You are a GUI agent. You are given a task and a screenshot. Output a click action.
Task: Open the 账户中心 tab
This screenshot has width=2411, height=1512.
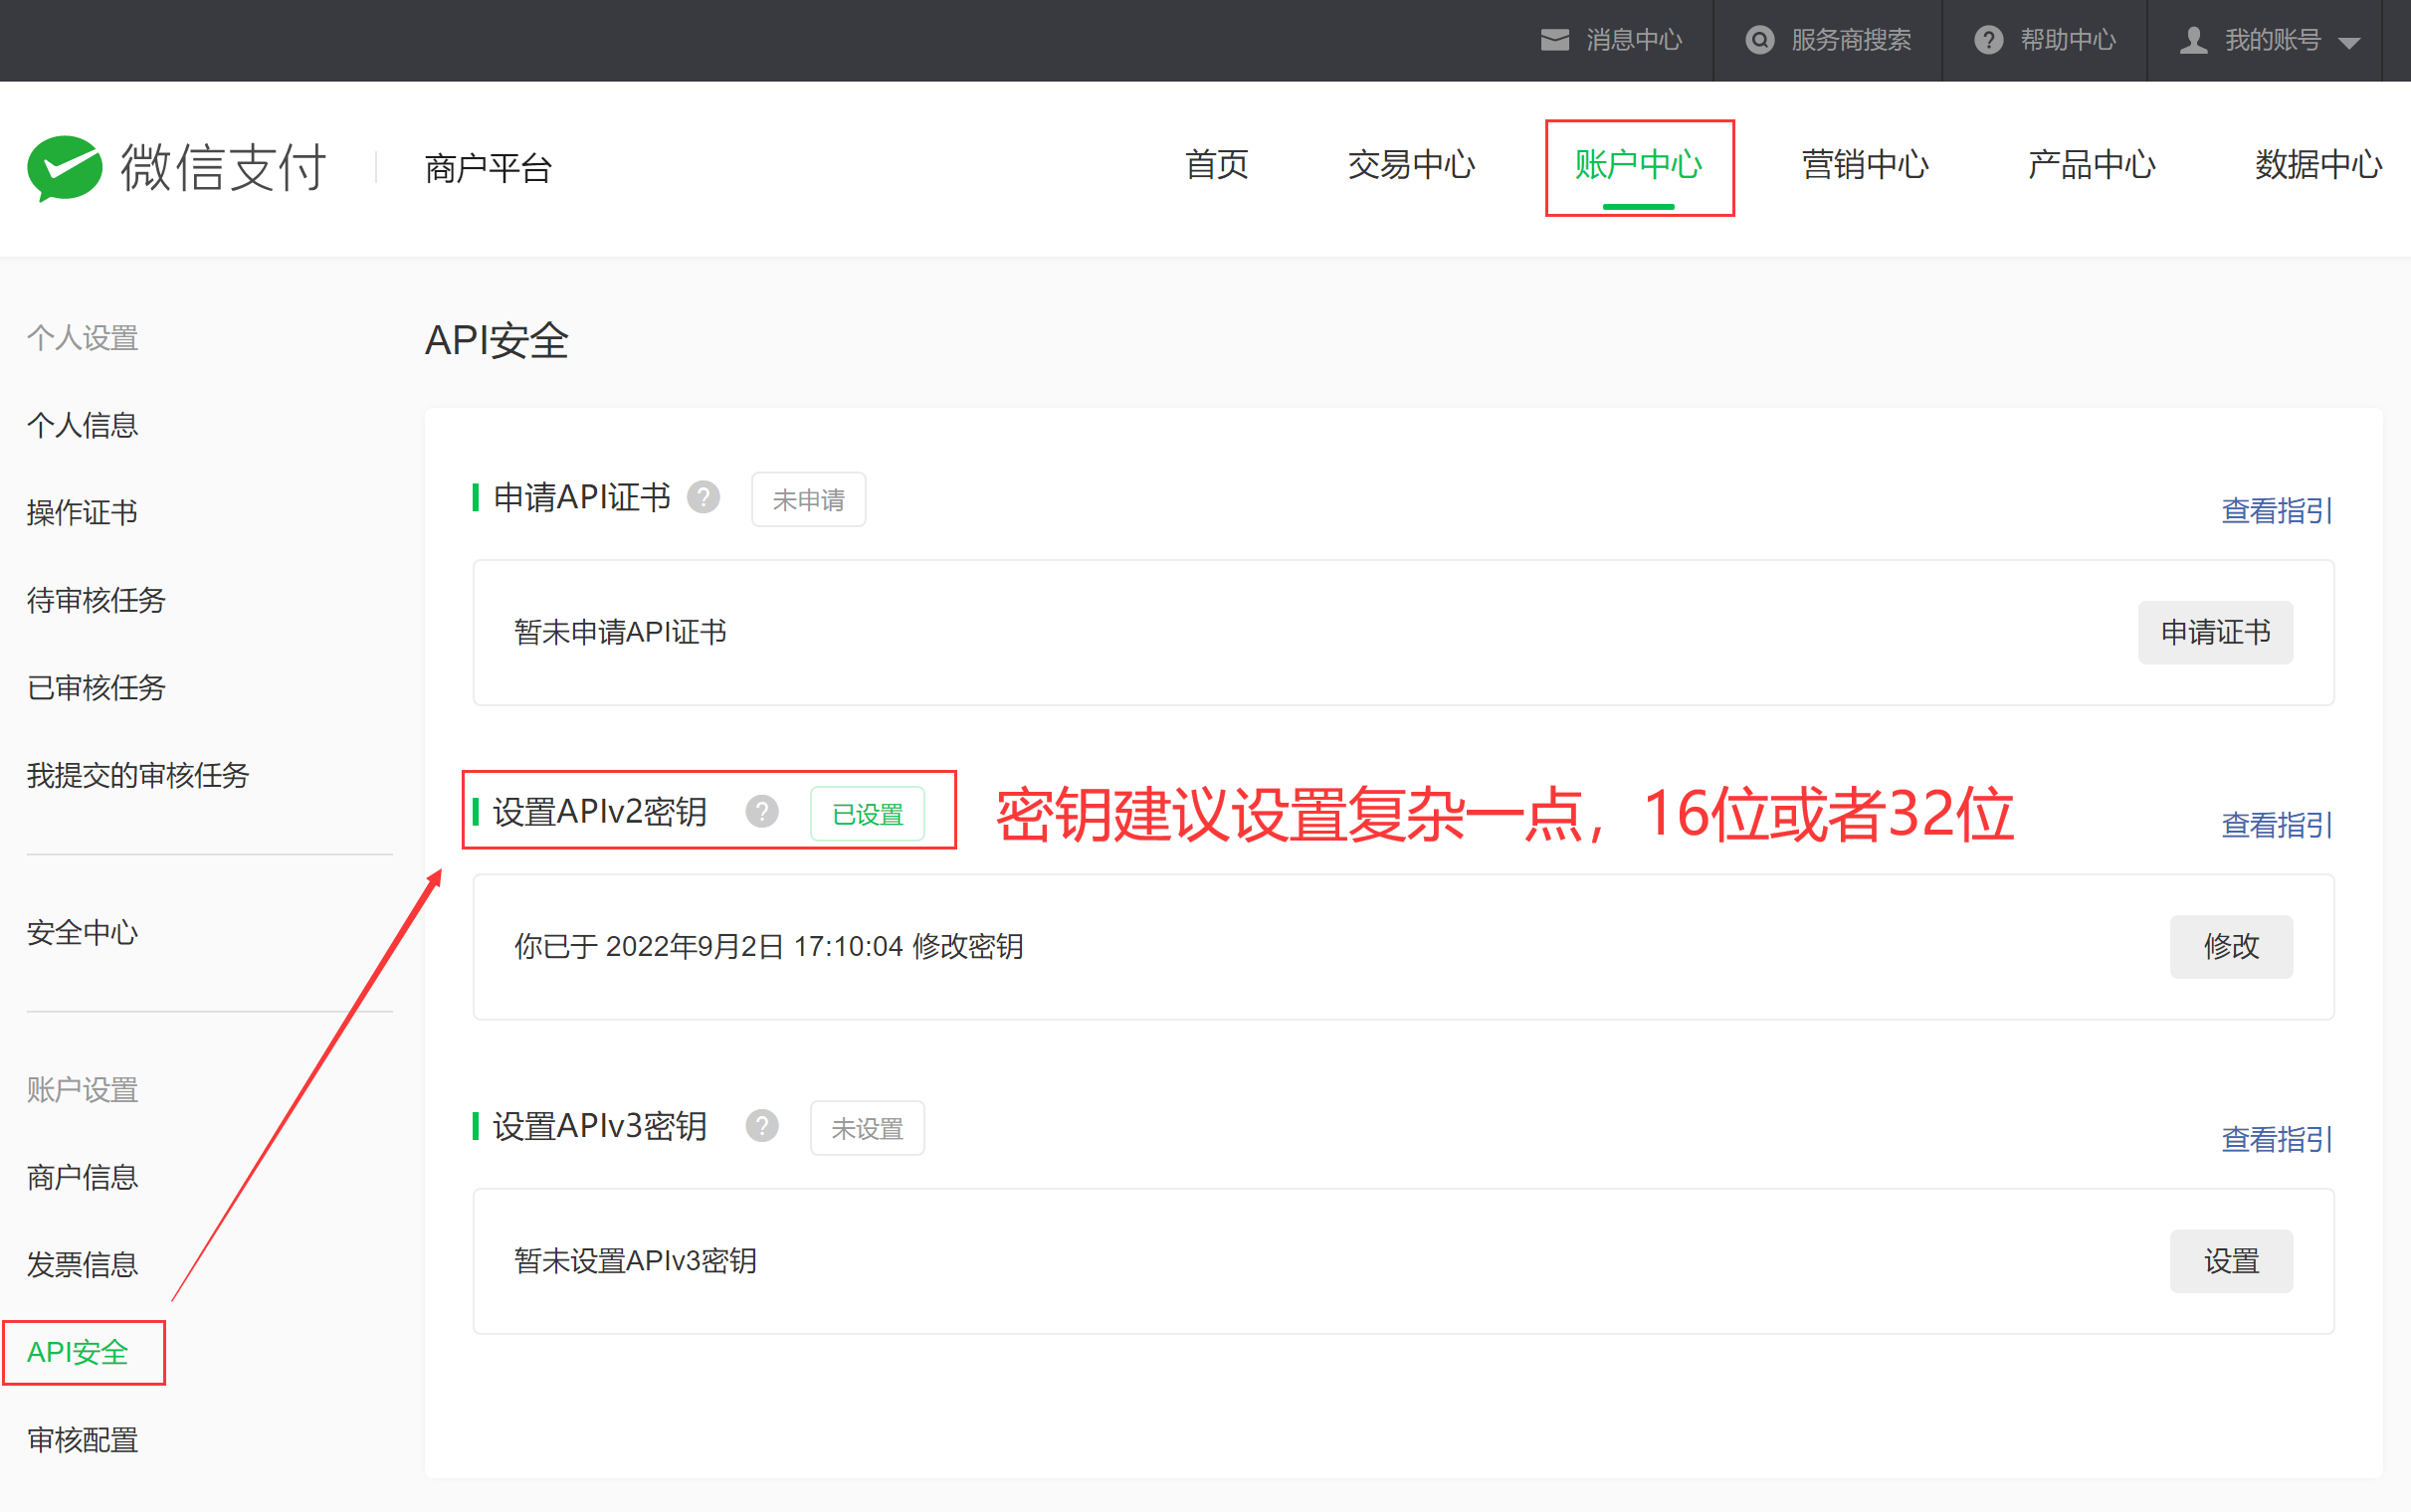(x=1638, y=165)
